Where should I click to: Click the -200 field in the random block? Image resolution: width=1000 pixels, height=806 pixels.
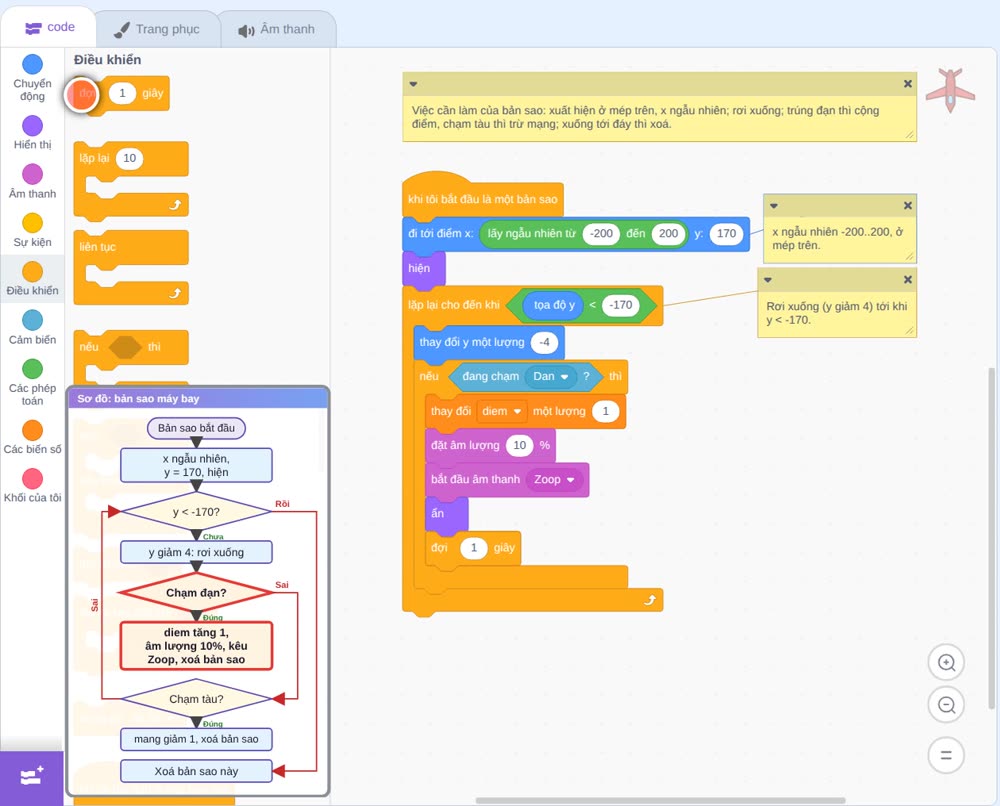[x=601, y=233]
